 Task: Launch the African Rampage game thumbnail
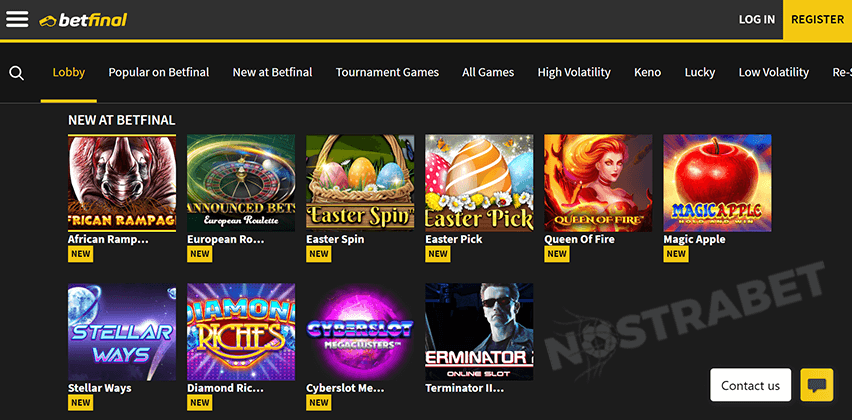tap(122, 183)
